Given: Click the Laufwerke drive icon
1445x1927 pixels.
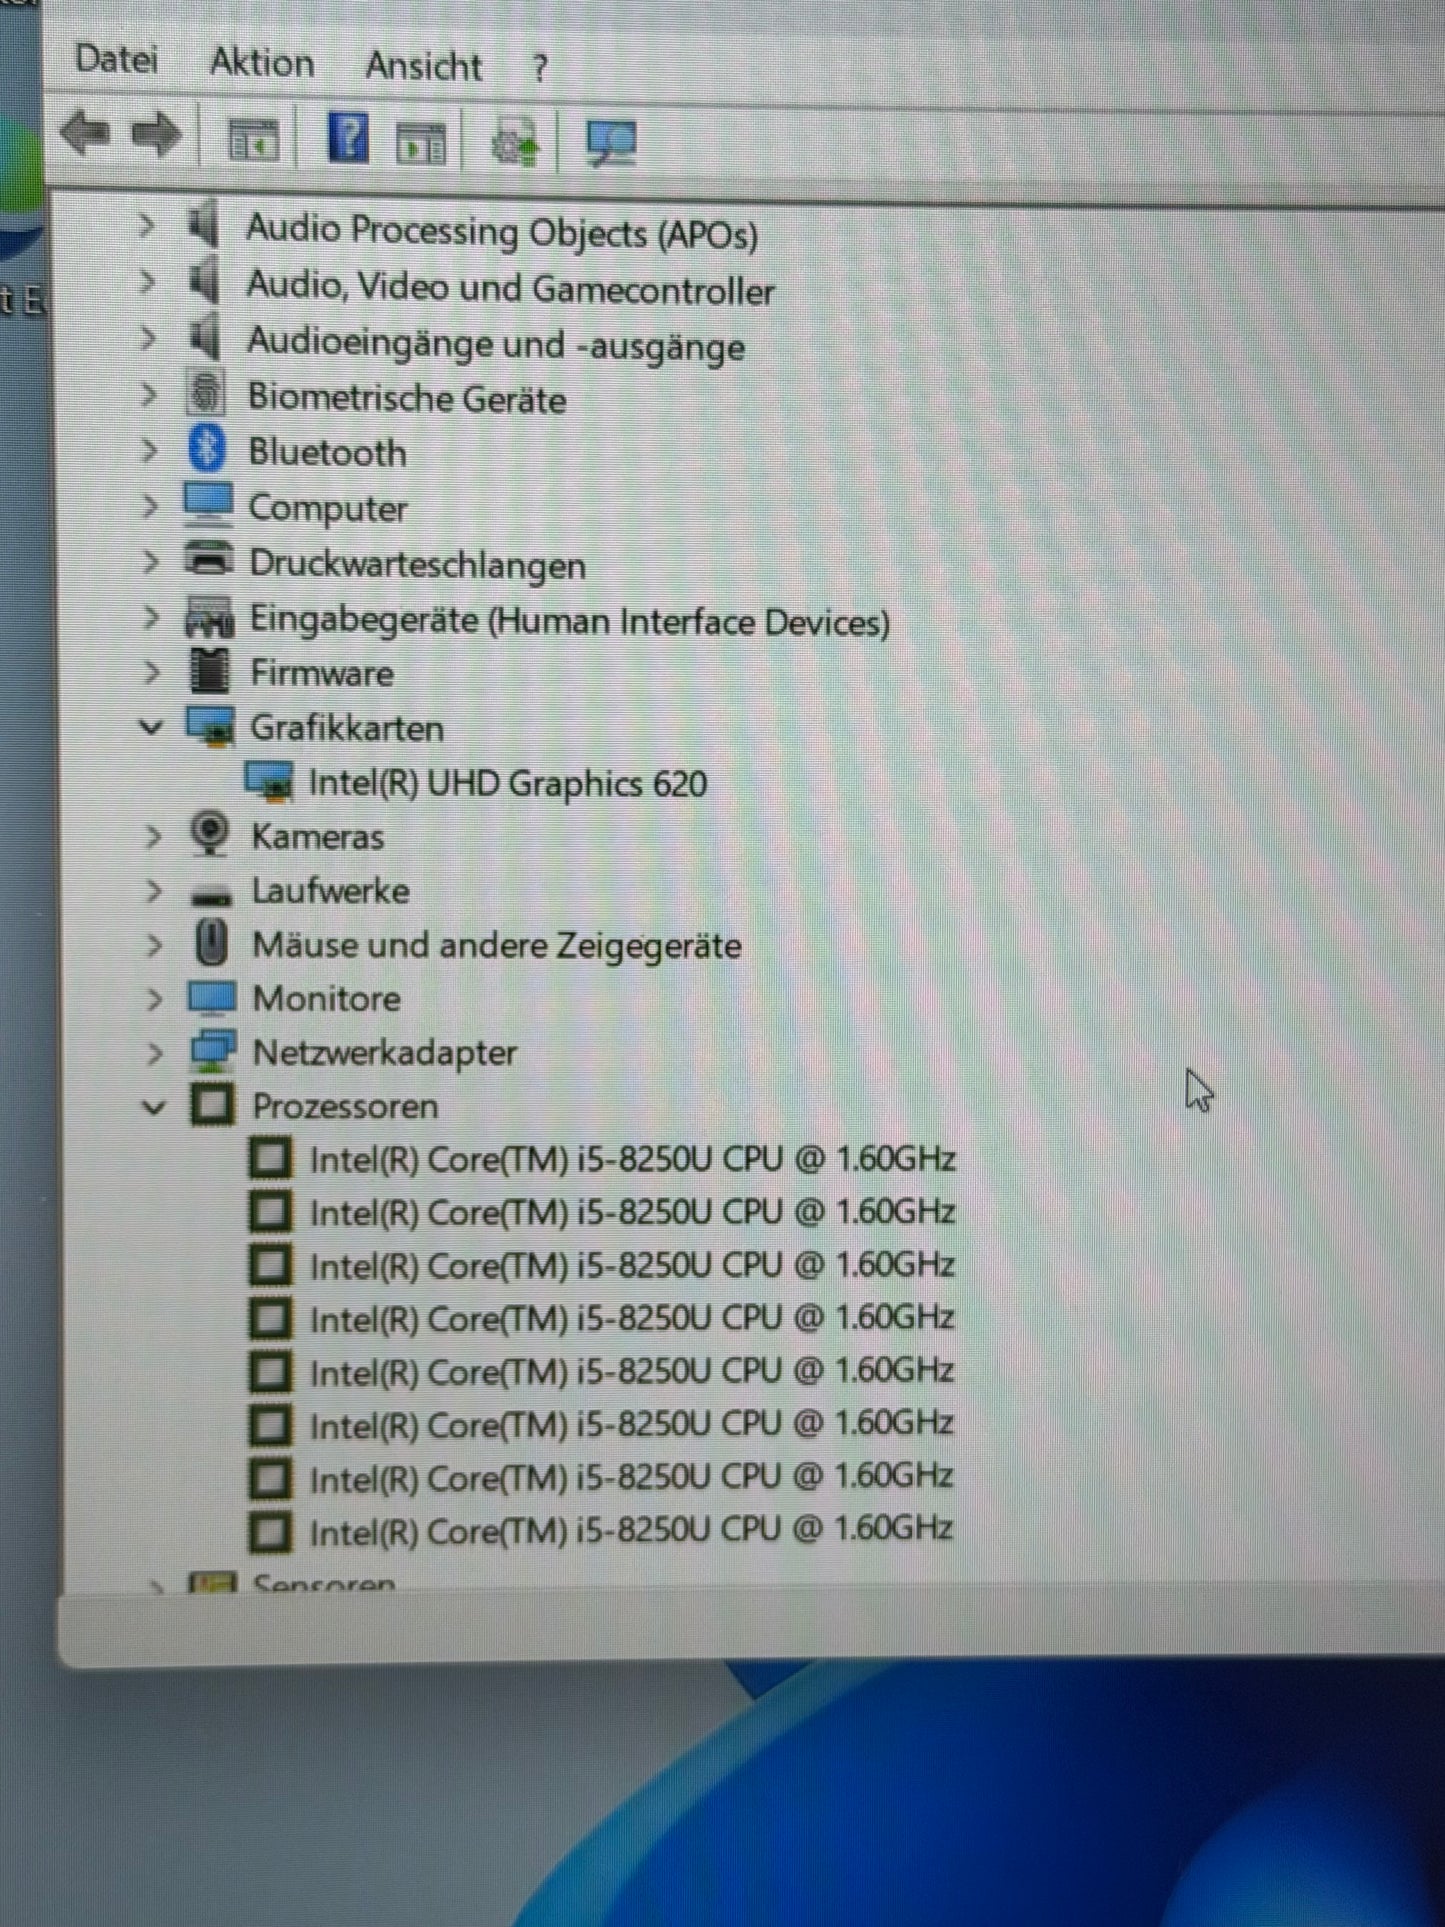Looking at the screenshot, I should [x=211, y=895].
